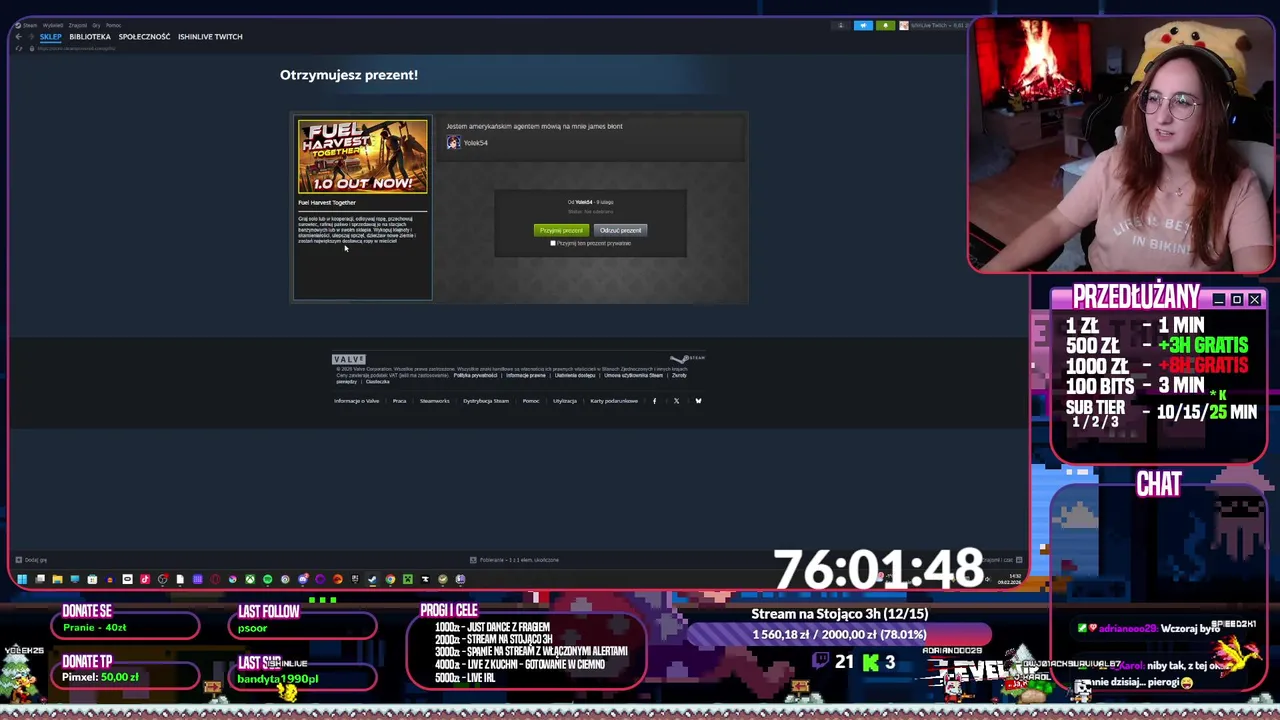The width and height of the screenshot is (1280, 720).
Task: Open the Dystrybucja Steam footer link
Action: (x=486, y=401)
